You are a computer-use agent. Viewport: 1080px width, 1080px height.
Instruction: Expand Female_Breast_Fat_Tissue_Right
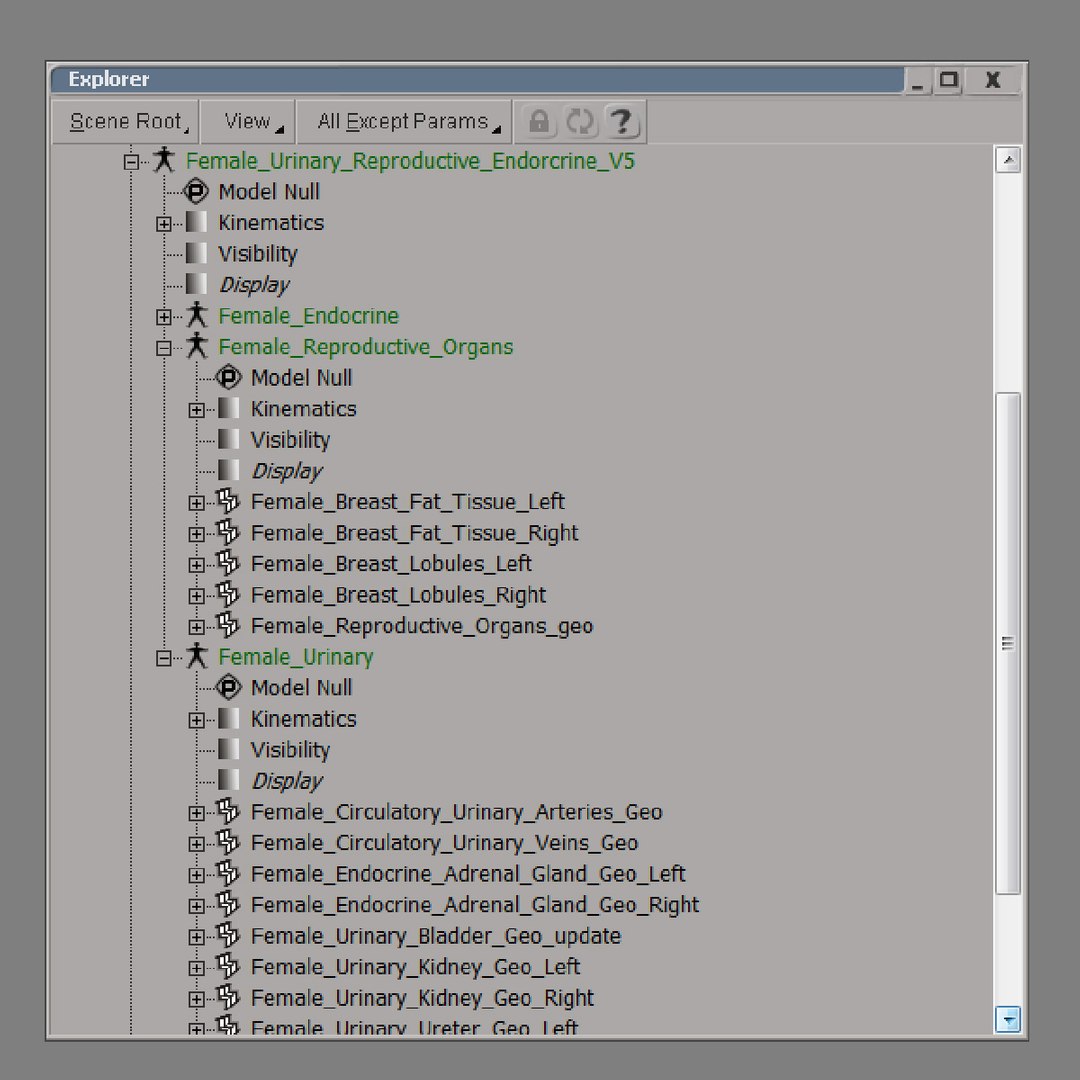(x=196, y=534)
